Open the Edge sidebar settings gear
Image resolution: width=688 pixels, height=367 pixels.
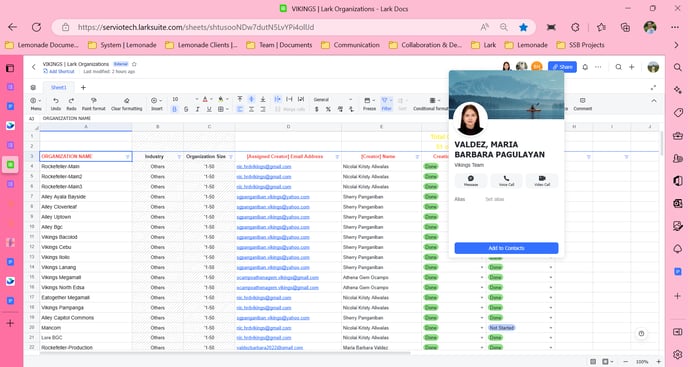(677, 354)
